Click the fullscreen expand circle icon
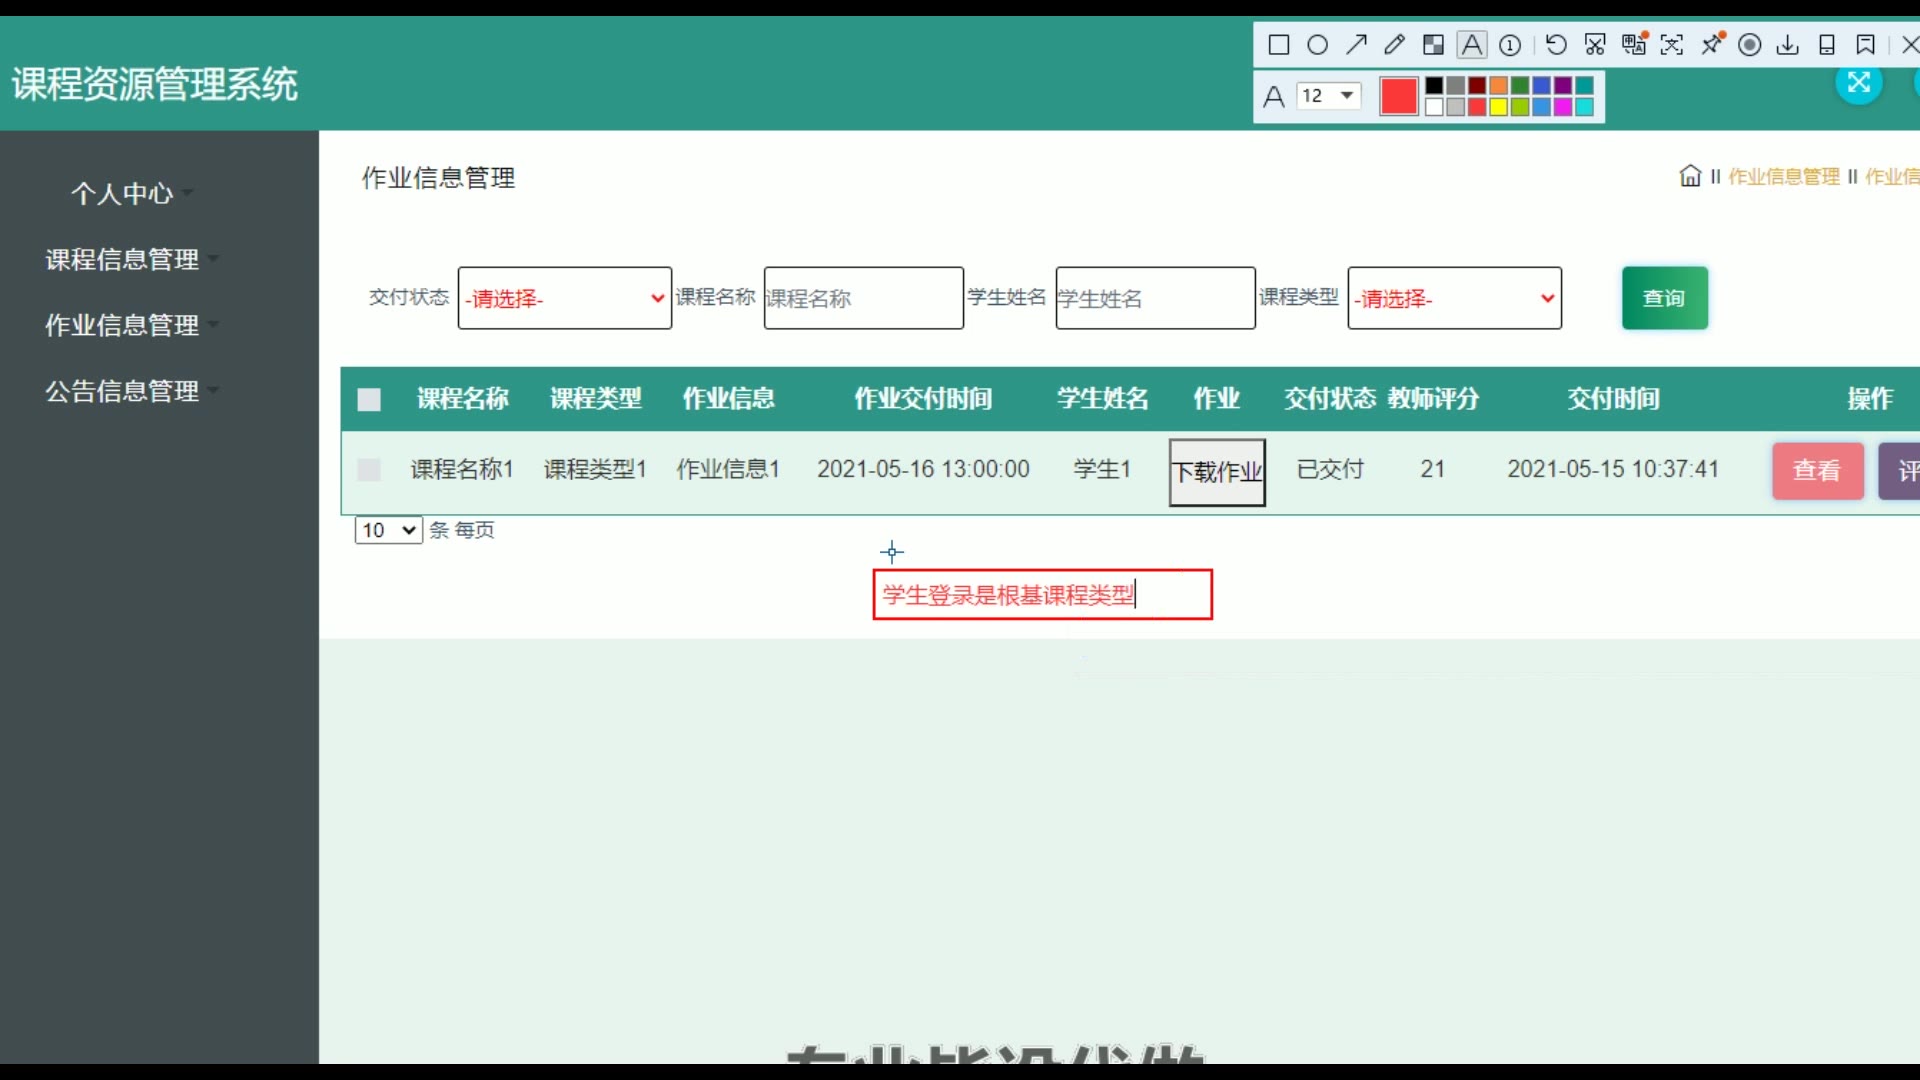The image size is (1920, 1080). click(1858, 83)
